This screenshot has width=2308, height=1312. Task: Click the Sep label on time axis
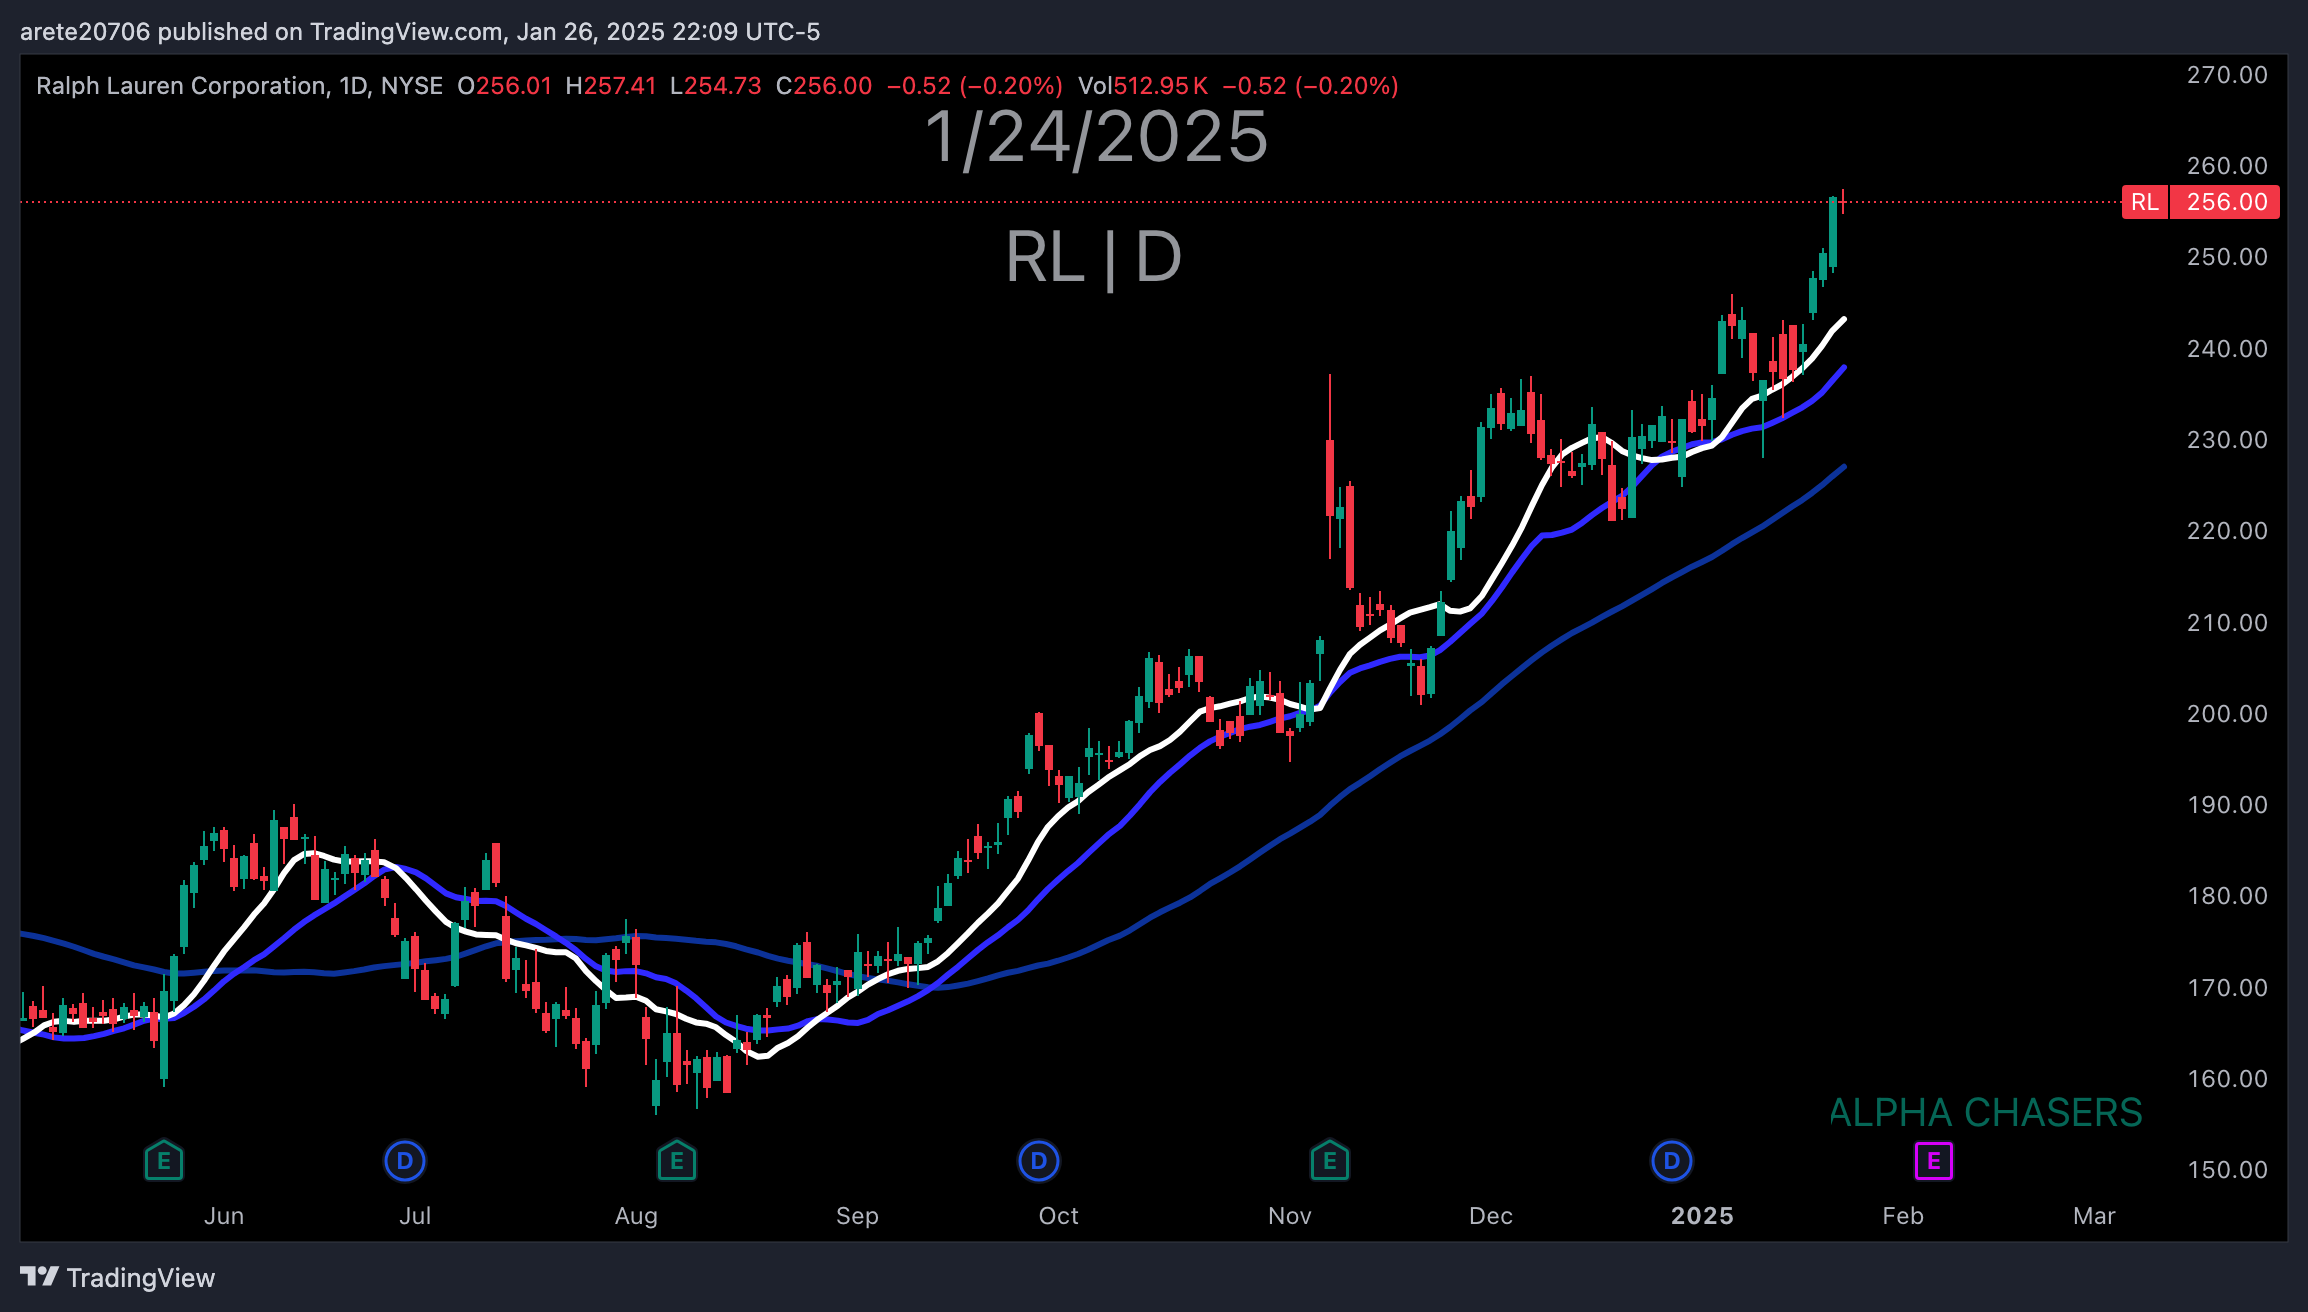click(x=857, y=1216)
